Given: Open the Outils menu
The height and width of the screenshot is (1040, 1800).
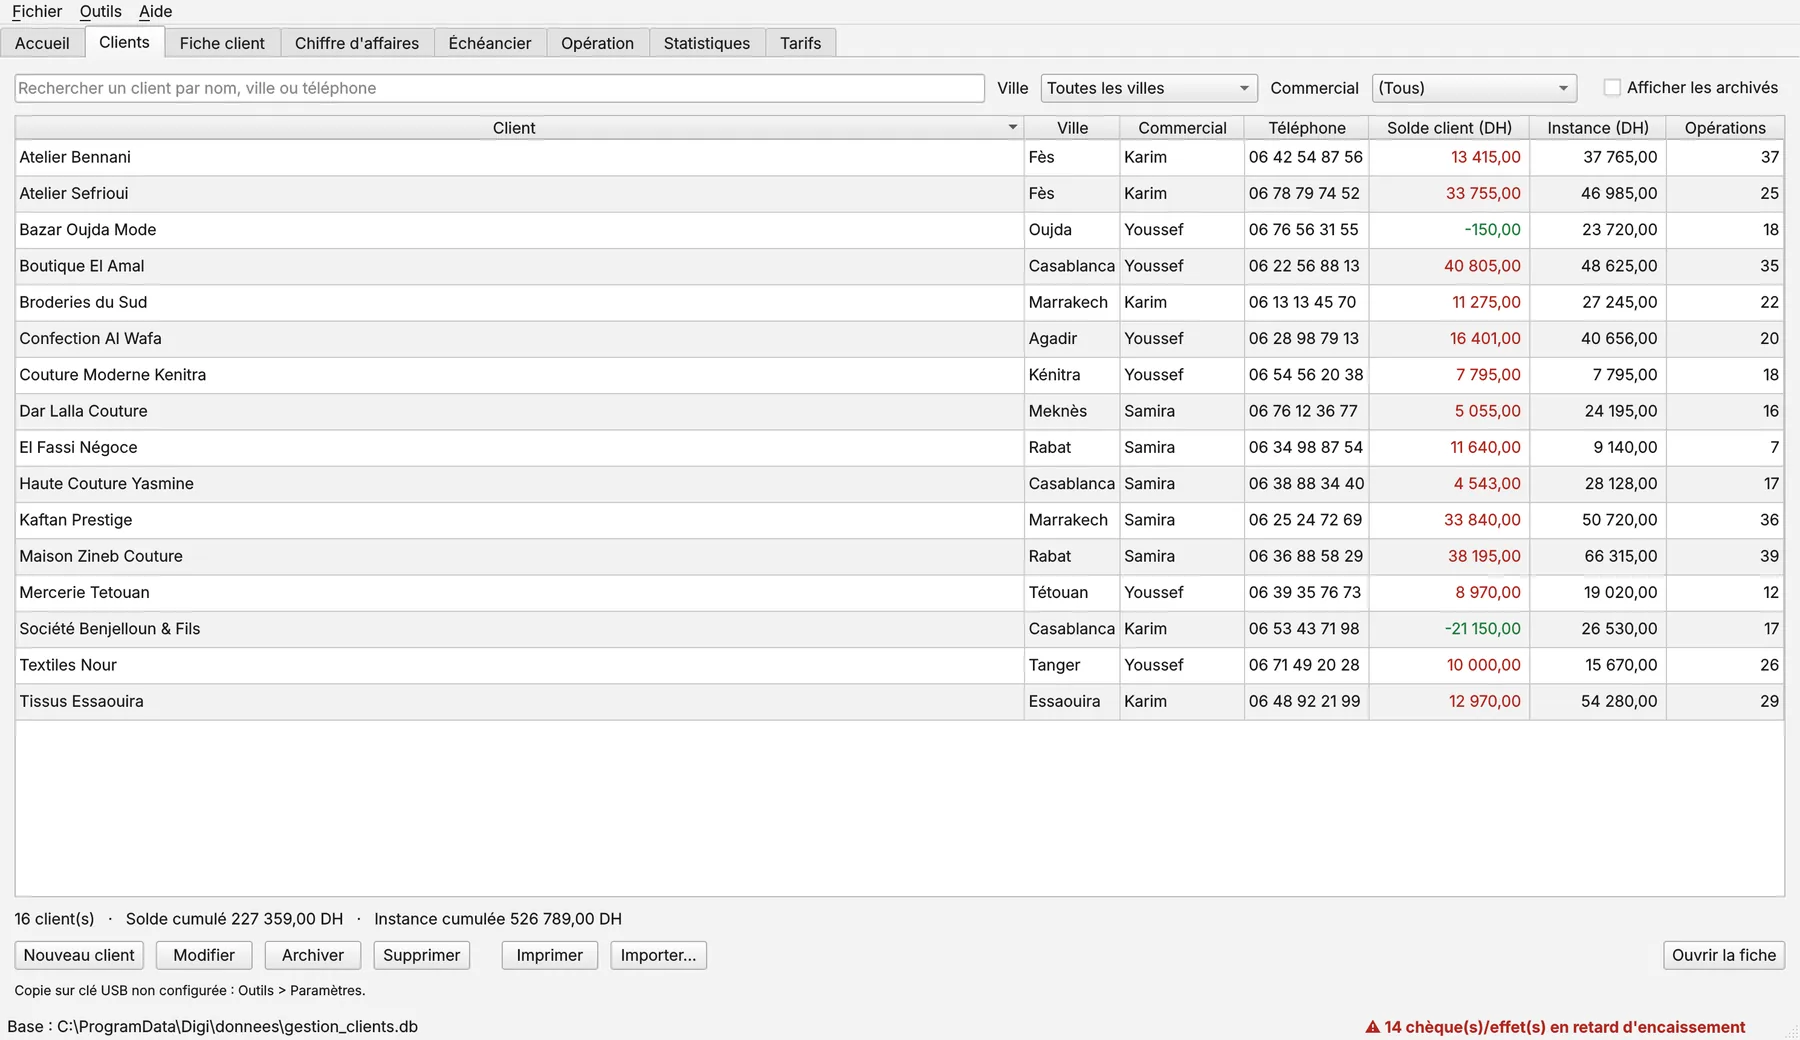Looking at the screenshot, I should pos(100,11).
